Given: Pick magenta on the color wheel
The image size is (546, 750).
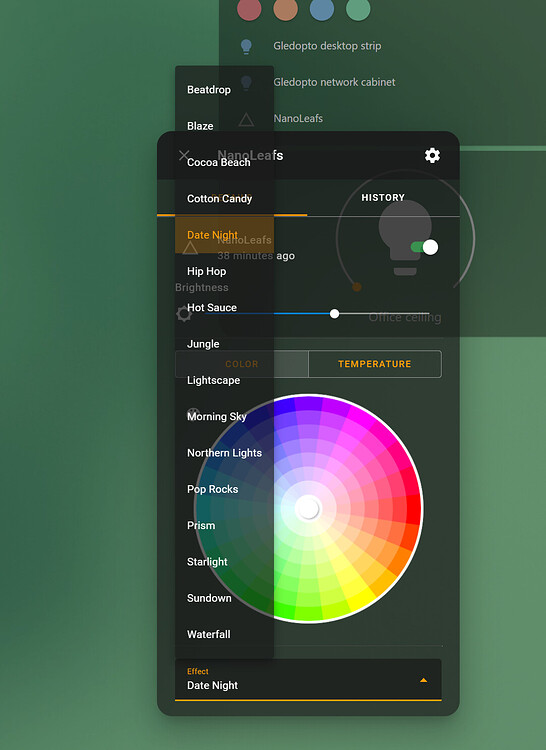Looking at the screenshot, I should pyautogui.click(x=362, y=419).
